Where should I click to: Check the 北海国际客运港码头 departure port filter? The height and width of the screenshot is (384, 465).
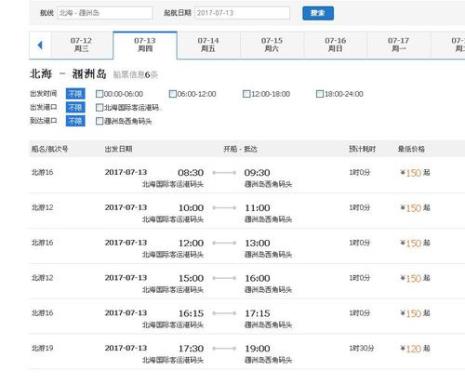click(x=99, y=108)
